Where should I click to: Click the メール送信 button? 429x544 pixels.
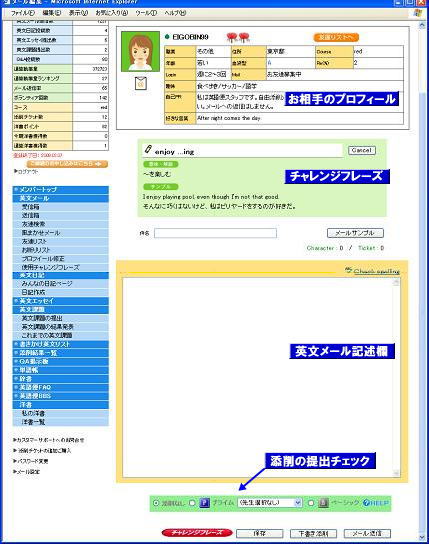(367, 533)
